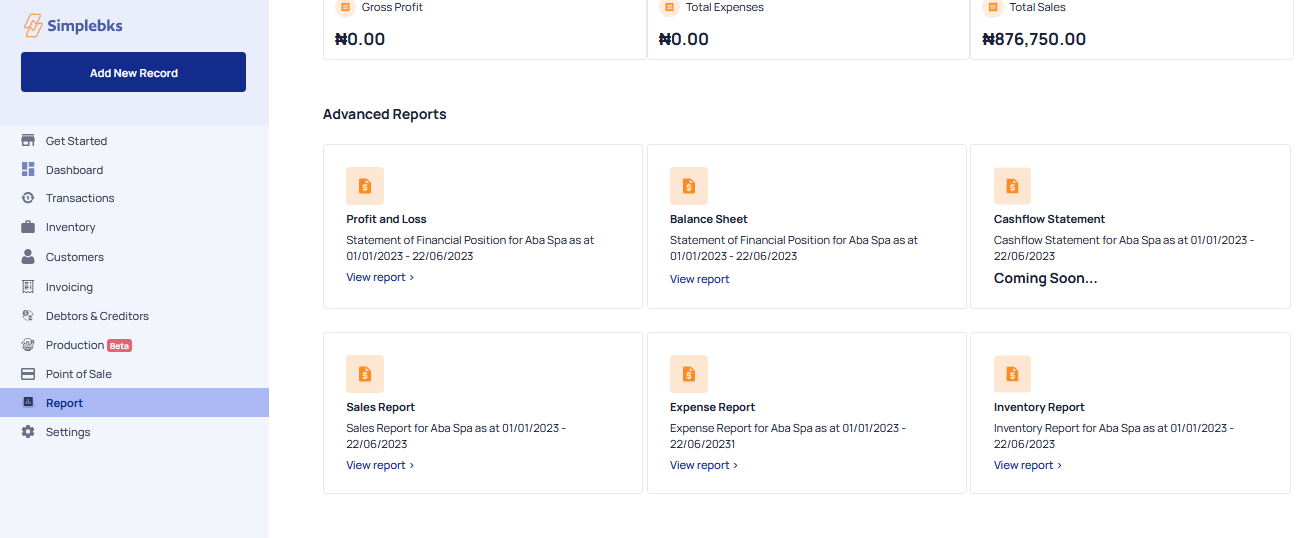Open the Balance Sheet View report link
This screenshot has height=538, width=1300.
[x=700, y=279]
